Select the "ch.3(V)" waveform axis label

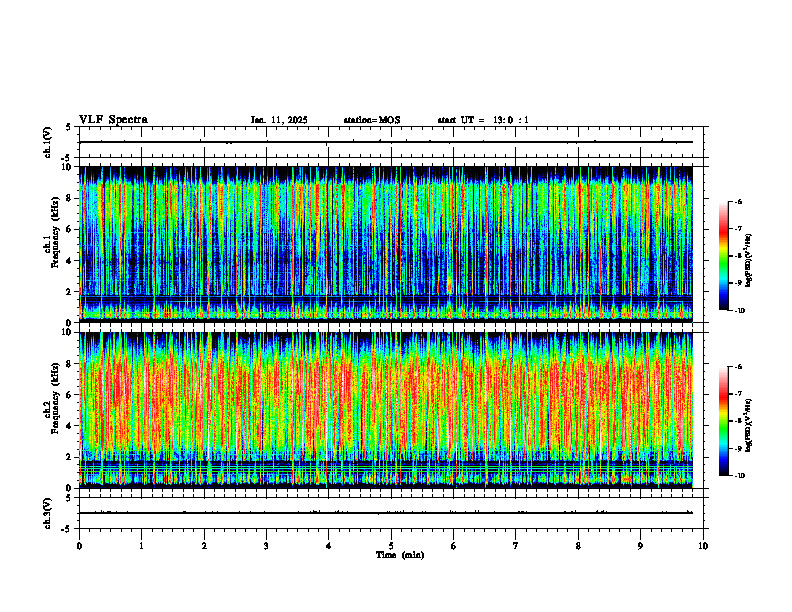[47, 513]
